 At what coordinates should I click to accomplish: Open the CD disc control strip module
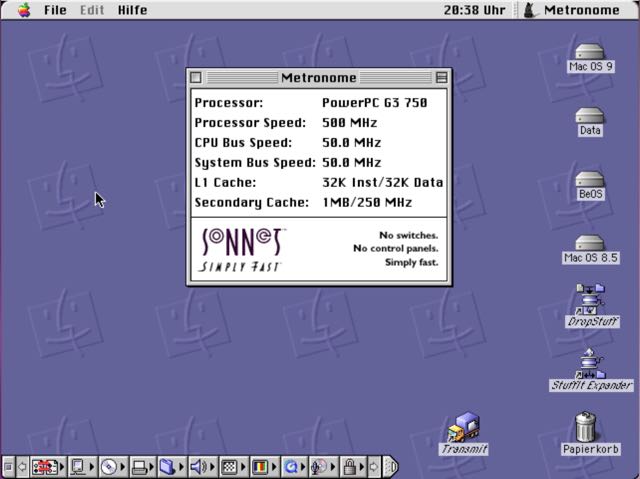click(x=112, y=466)
